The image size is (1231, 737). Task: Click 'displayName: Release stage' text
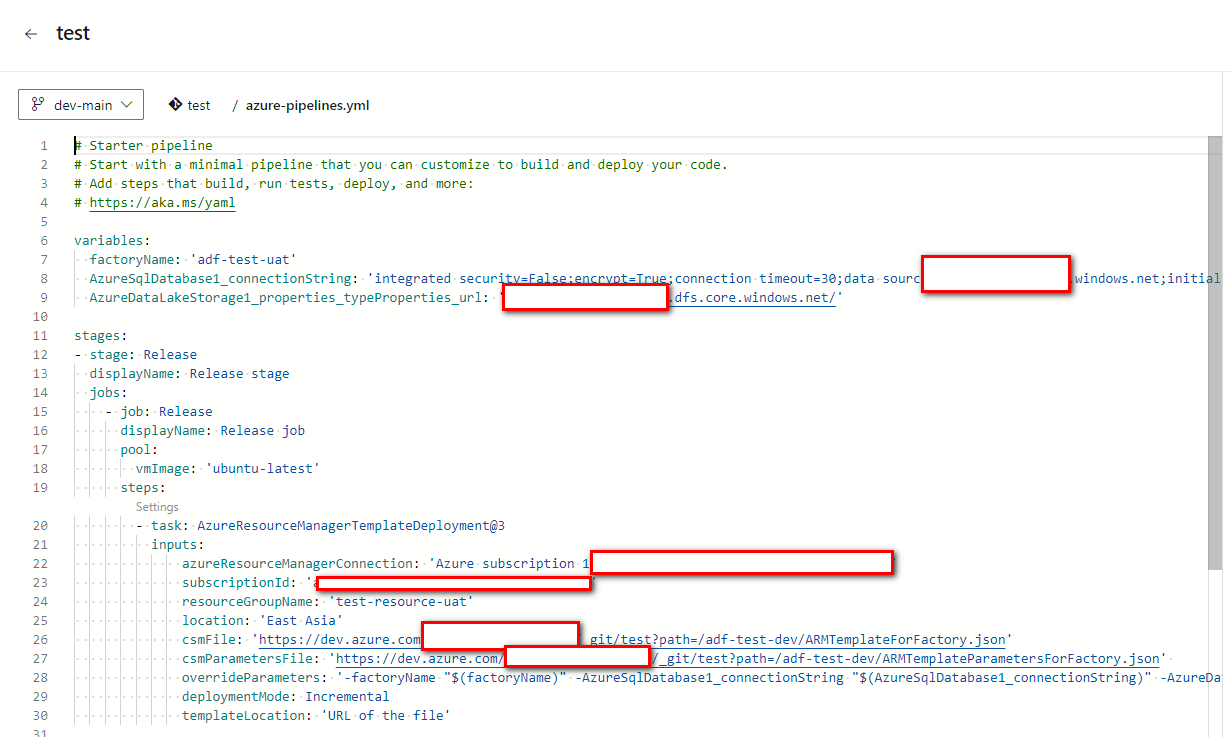[189, 373]
